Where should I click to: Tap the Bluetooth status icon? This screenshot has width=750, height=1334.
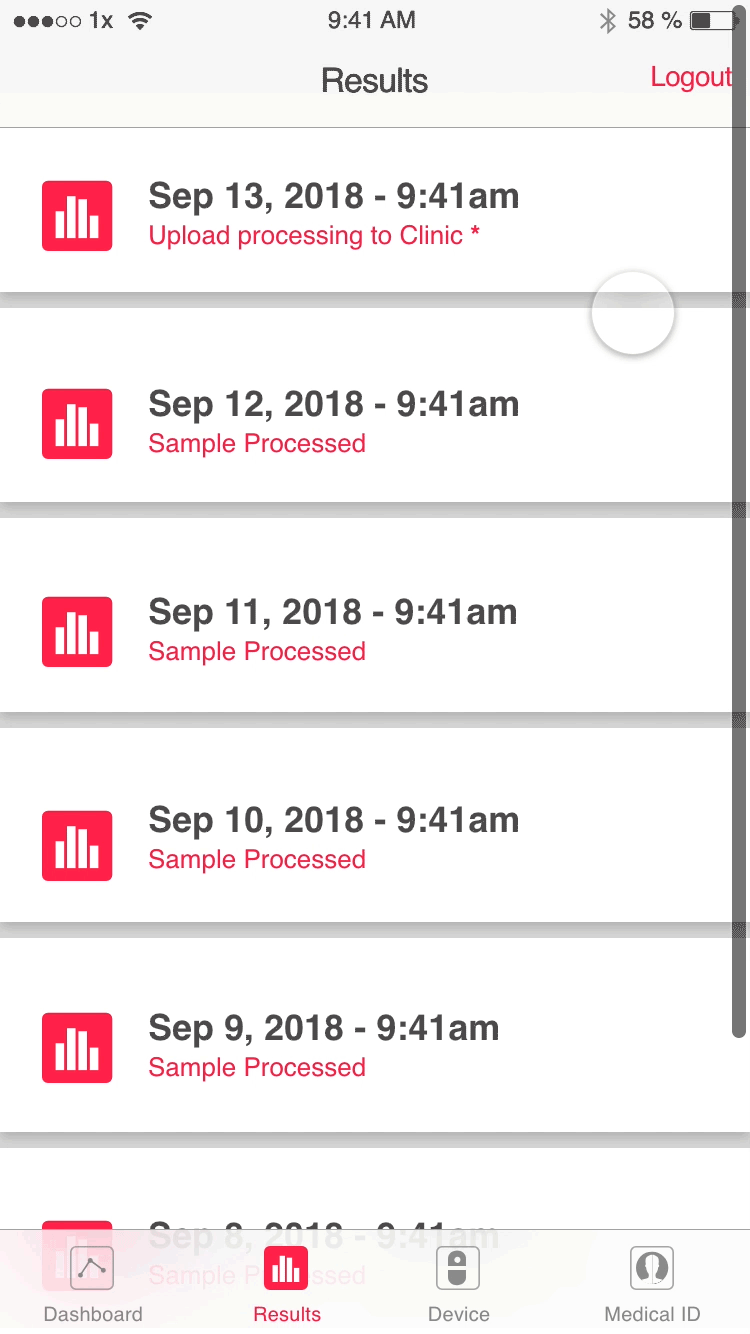pos(607,21)
